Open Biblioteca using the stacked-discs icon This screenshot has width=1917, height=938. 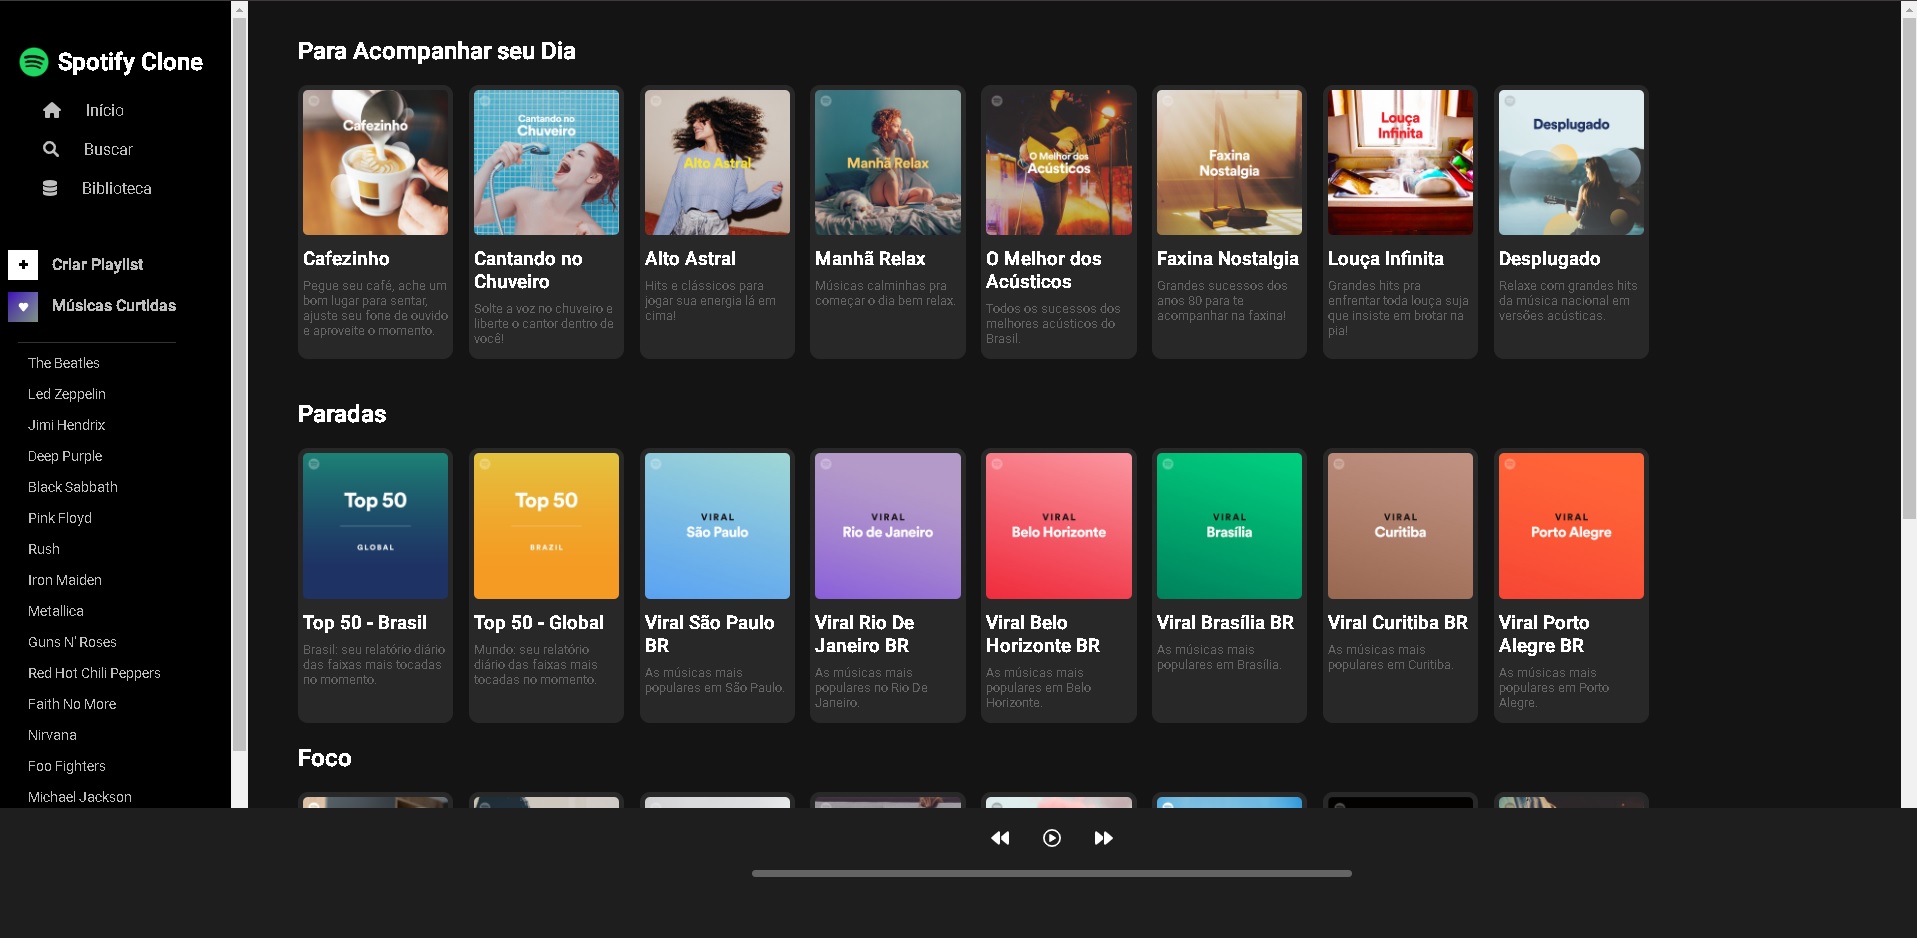click(x=51, y=188)
